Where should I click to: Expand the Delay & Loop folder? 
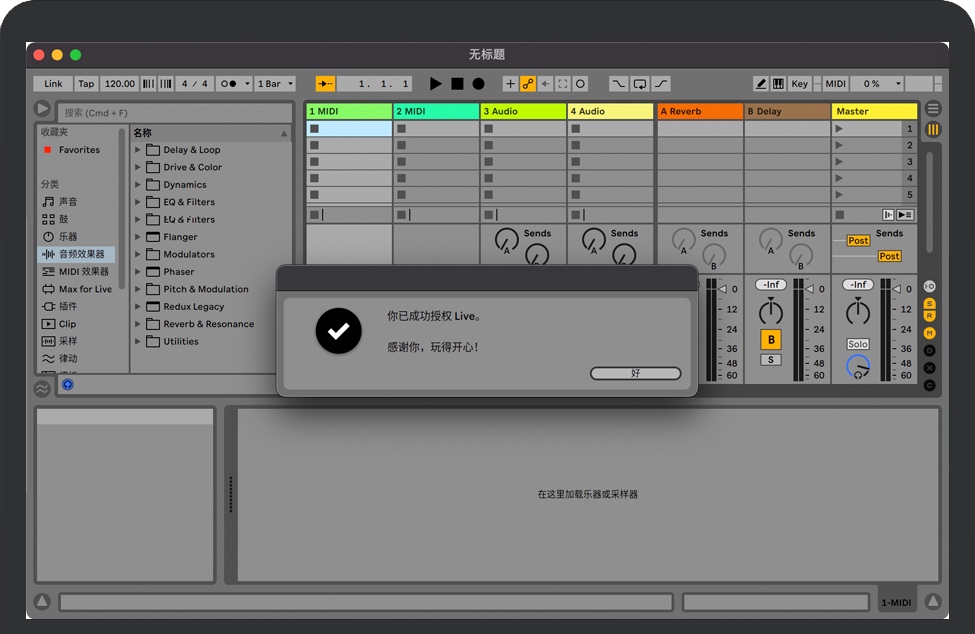pos(137,150)
